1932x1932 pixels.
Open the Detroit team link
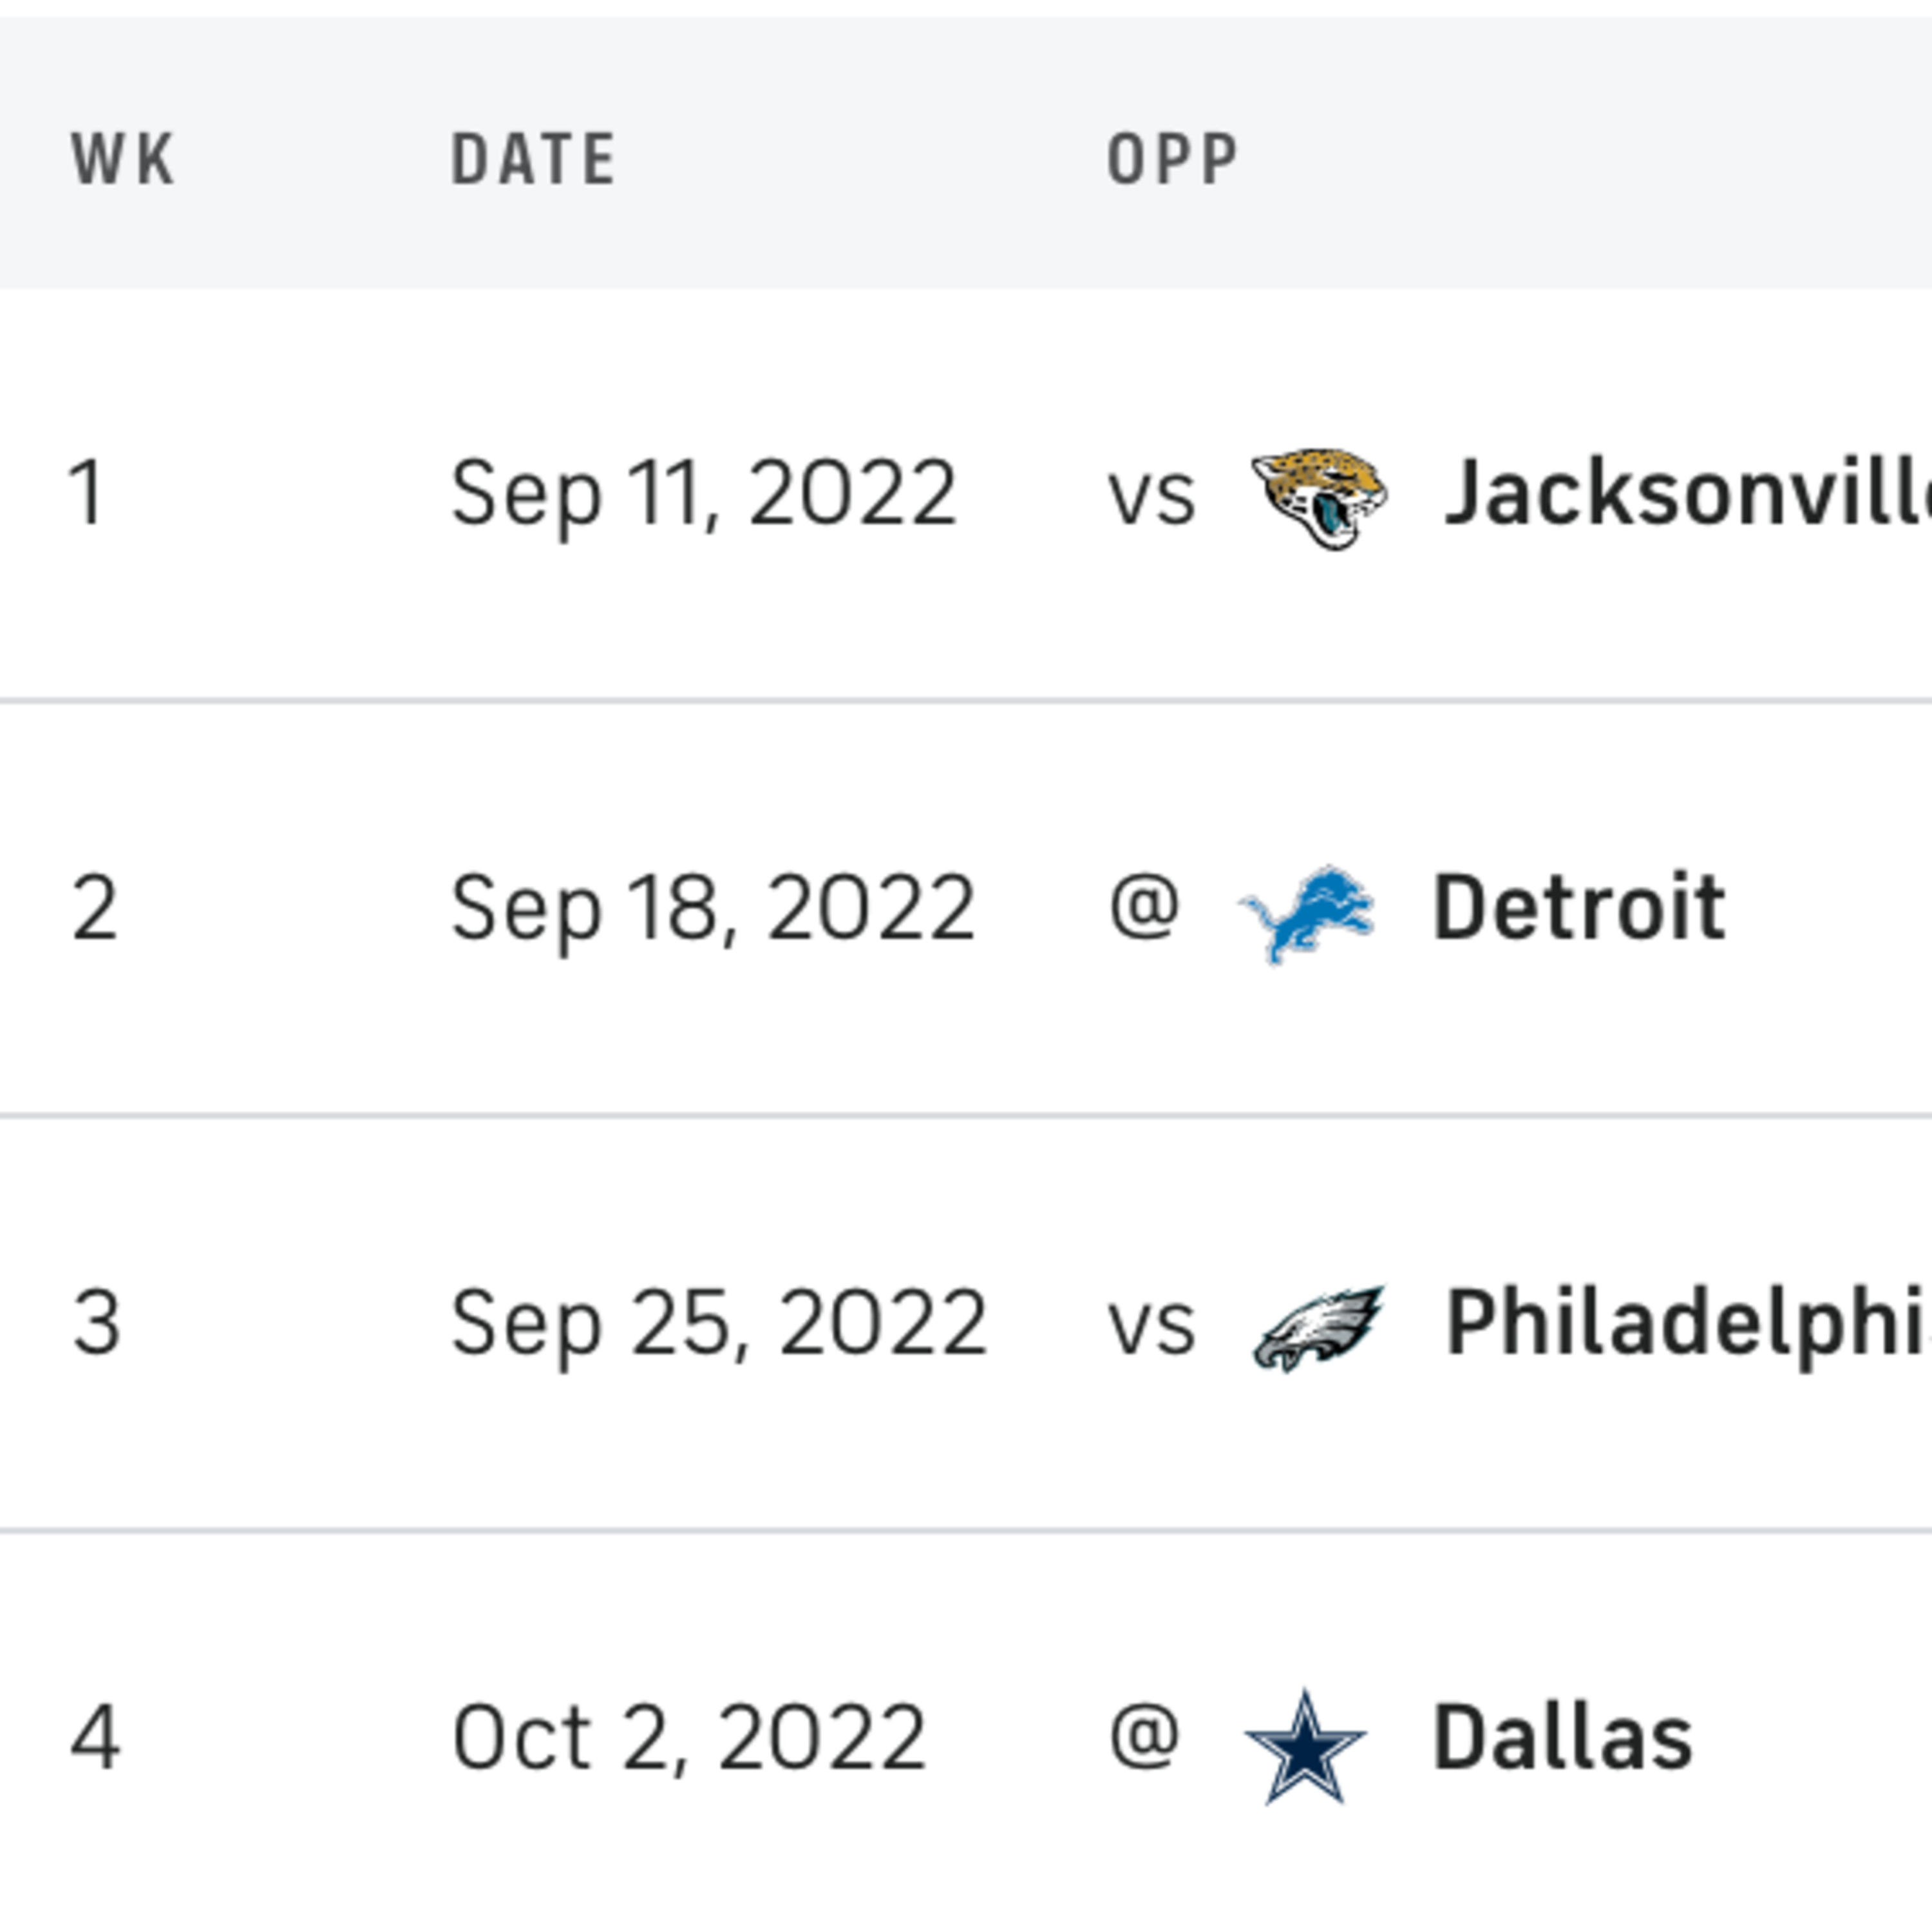1579,908
